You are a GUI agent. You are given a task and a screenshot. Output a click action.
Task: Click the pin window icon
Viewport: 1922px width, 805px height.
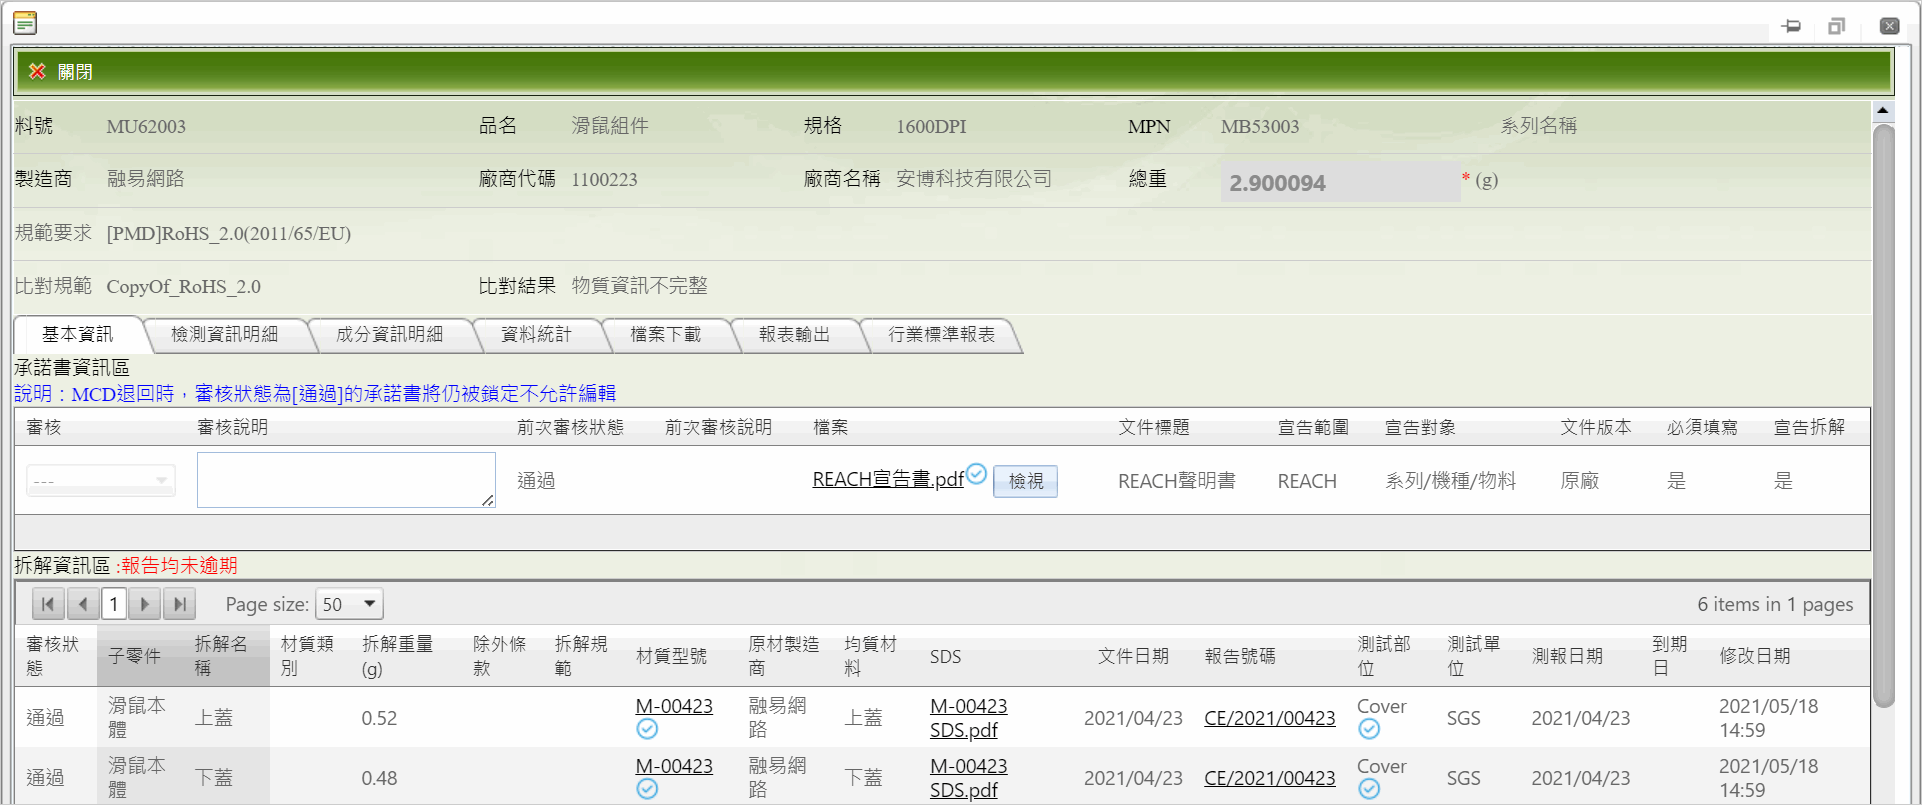[x=1791, y=26]
